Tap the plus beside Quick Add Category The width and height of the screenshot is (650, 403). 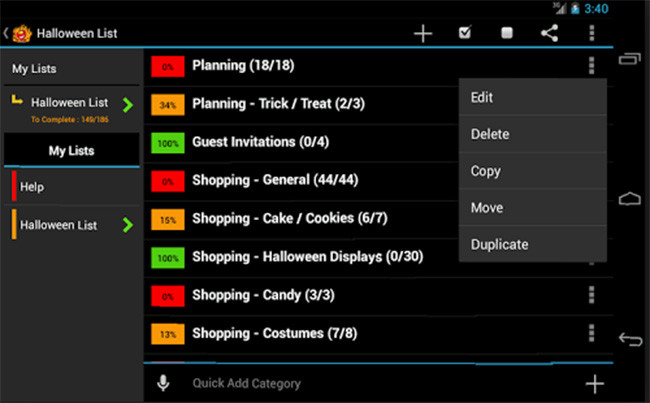pyautogui.click(x=594, y=383)
